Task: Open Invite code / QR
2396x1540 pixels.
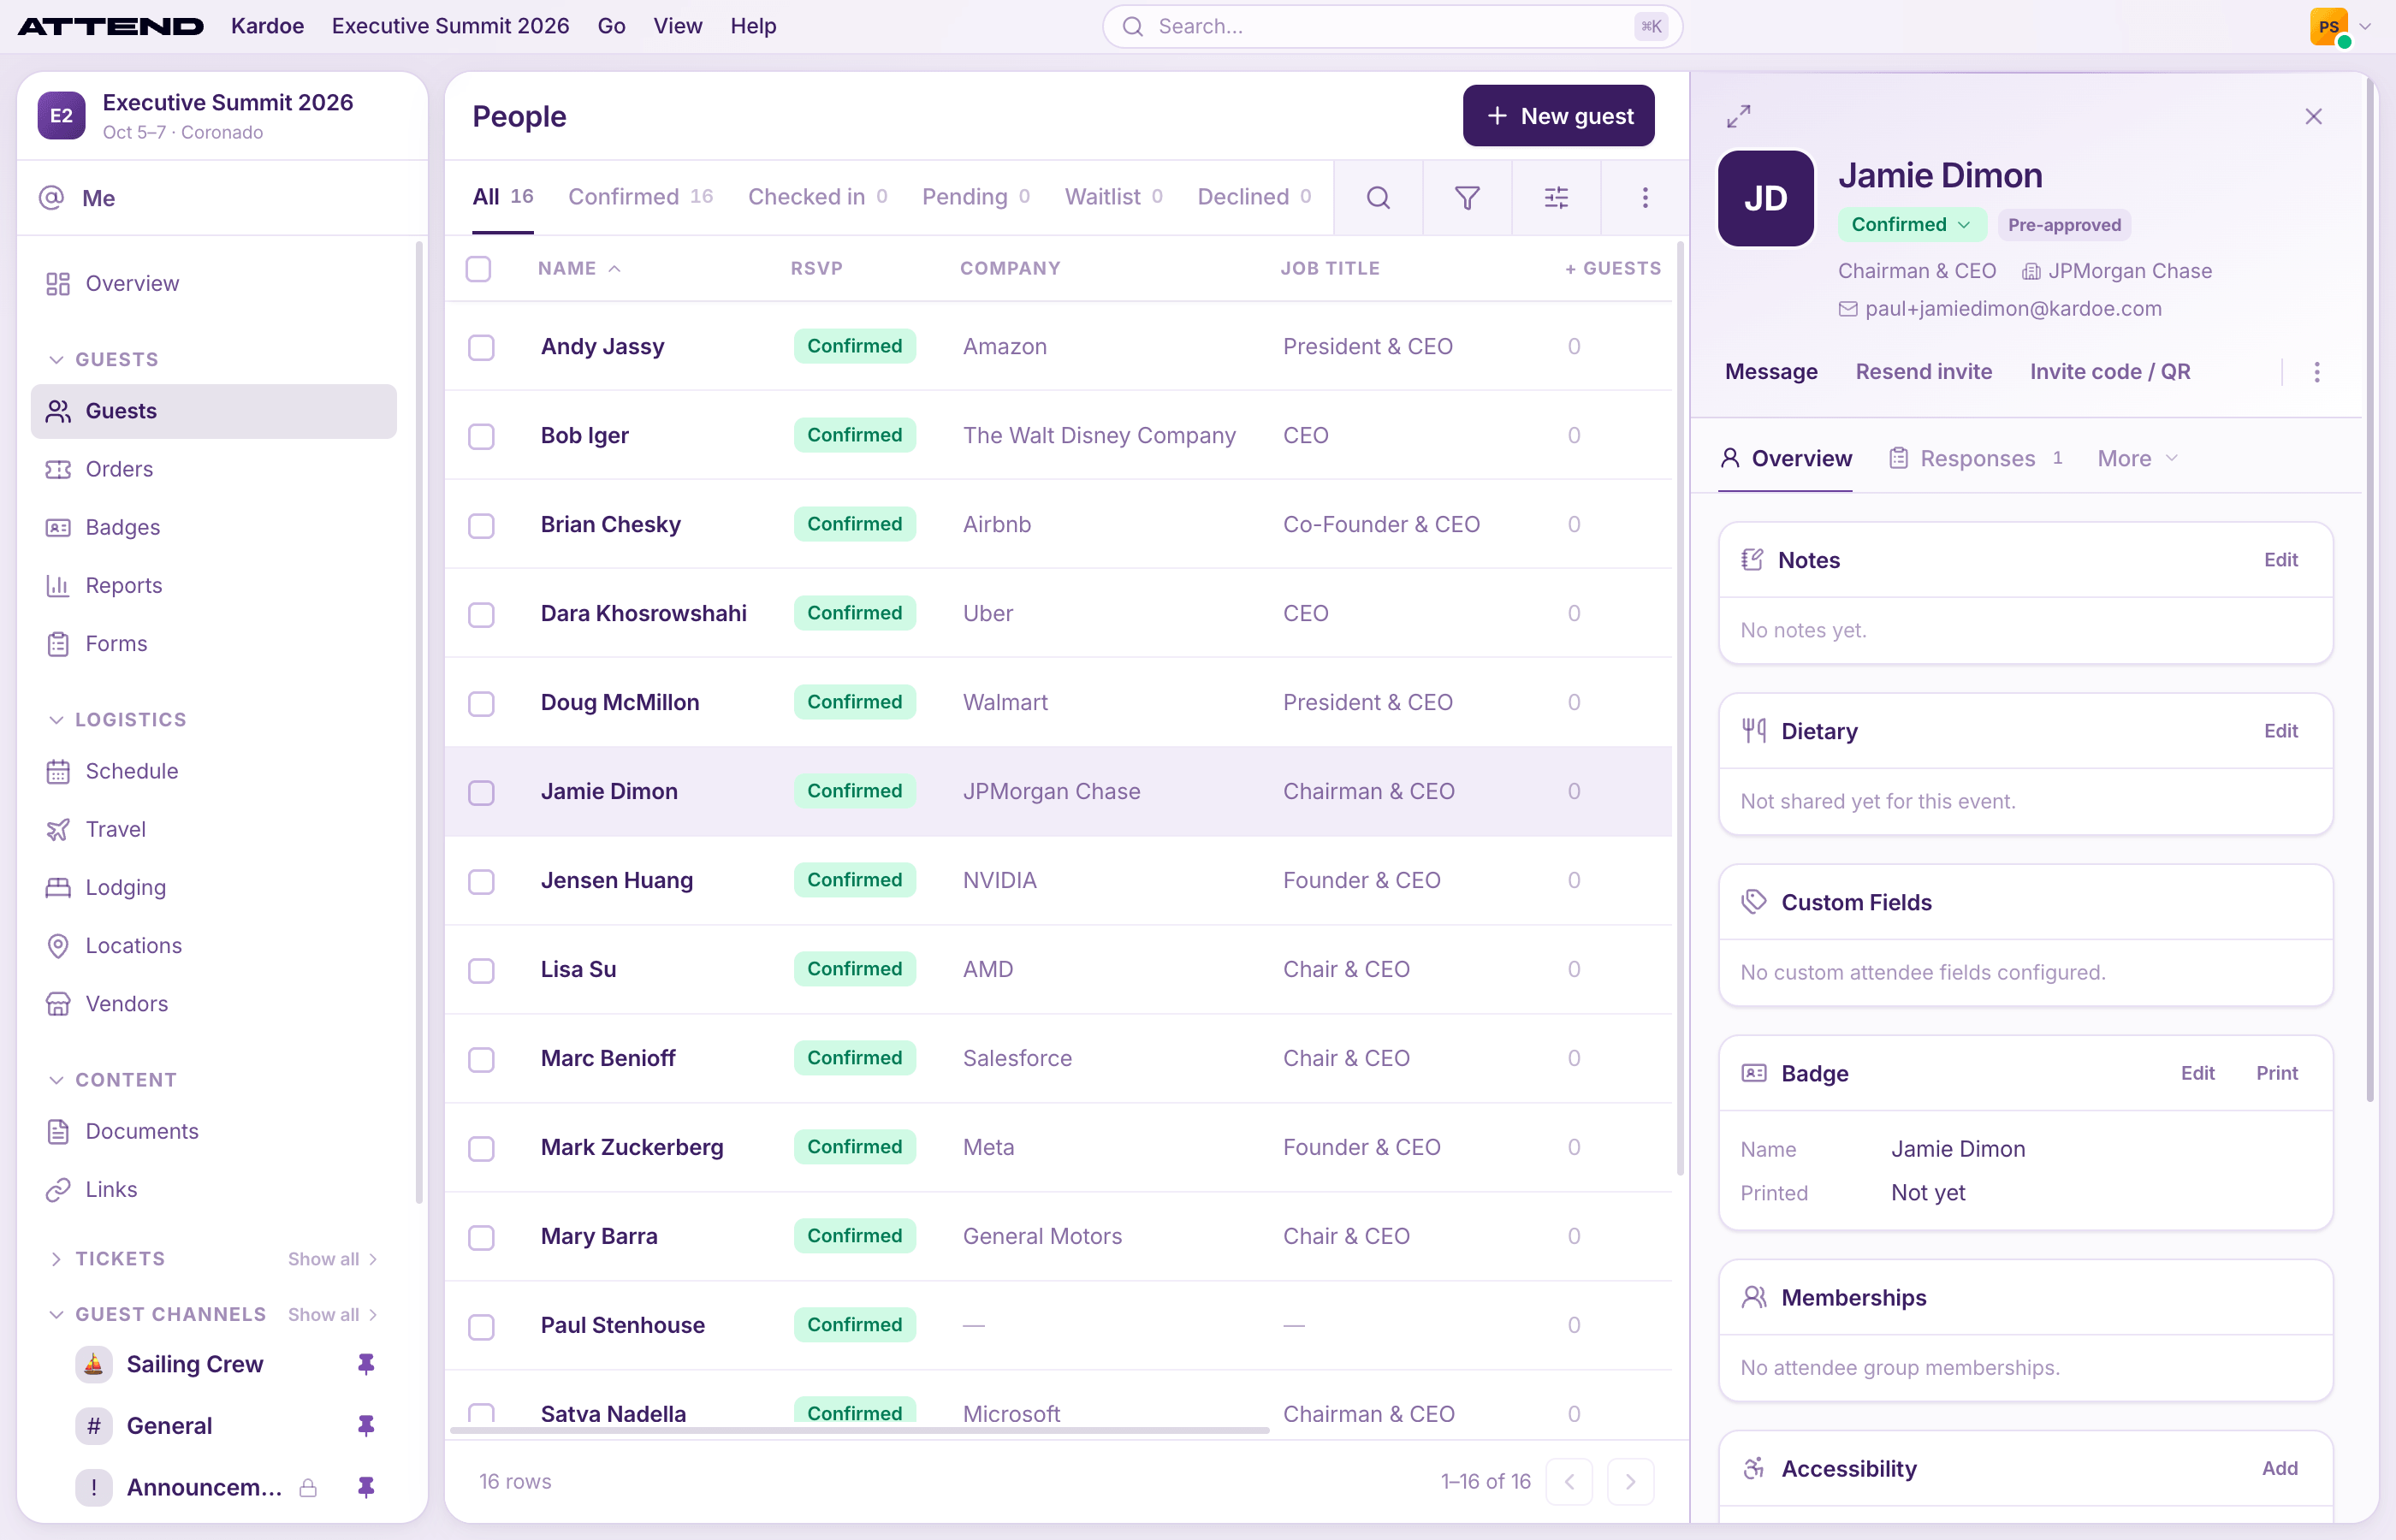Action: tap(2110, 372)
